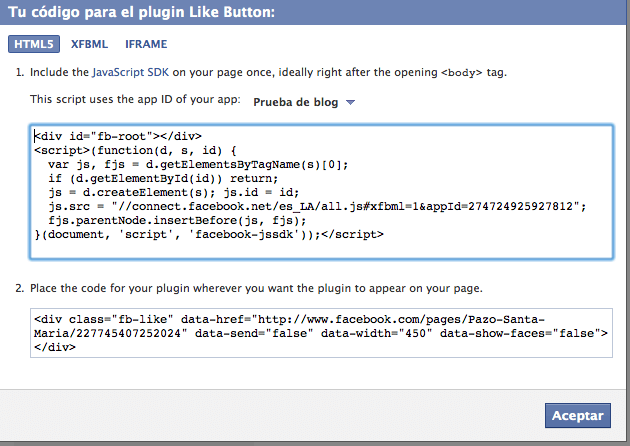Click the getElementsByTagName line in code
Viewport: 630px width, 446px height.
pos(198,164)
